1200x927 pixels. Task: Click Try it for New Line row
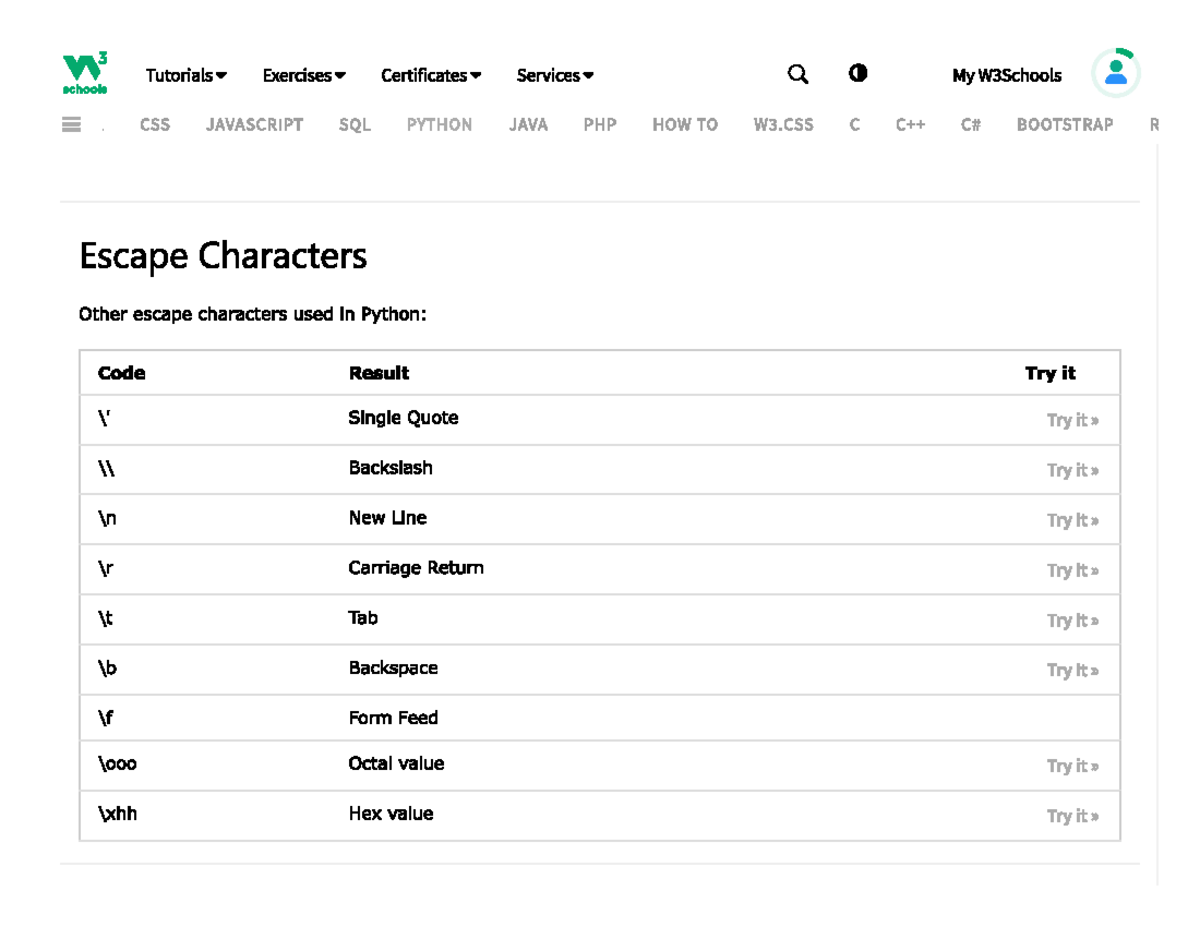coord(1072,520)
